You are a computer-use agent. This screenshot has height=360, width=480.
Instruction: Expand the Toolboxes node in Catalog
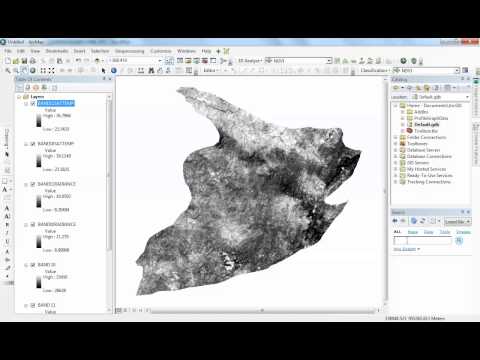pos(396,144)
